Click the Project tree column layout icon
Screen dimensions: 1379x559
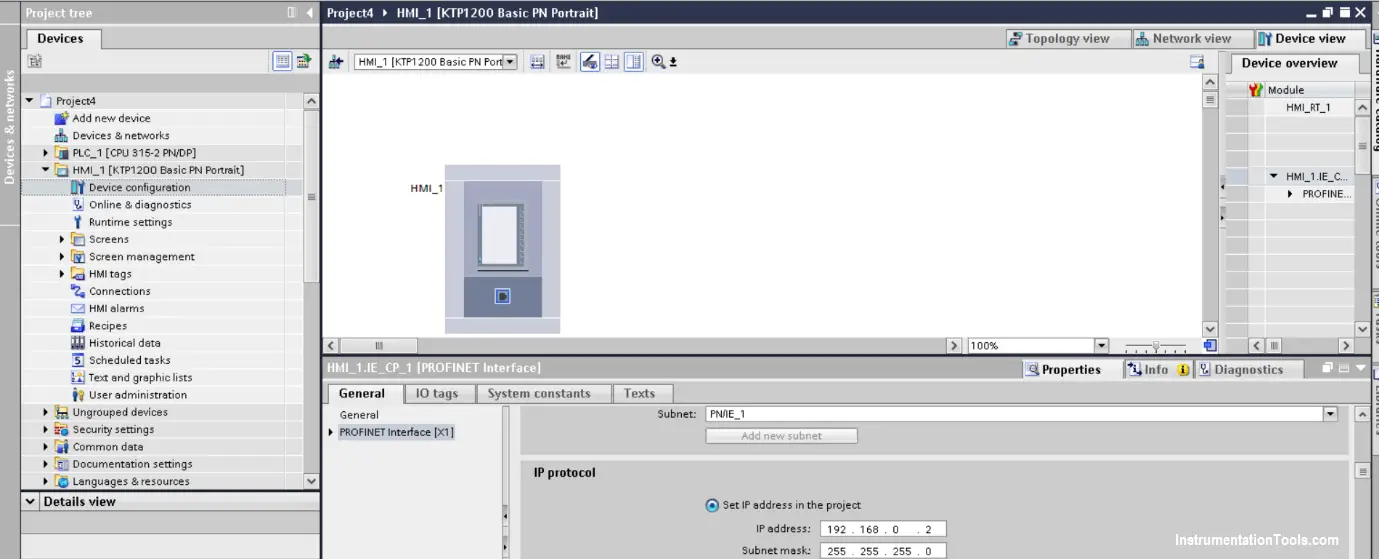point(292,12)
